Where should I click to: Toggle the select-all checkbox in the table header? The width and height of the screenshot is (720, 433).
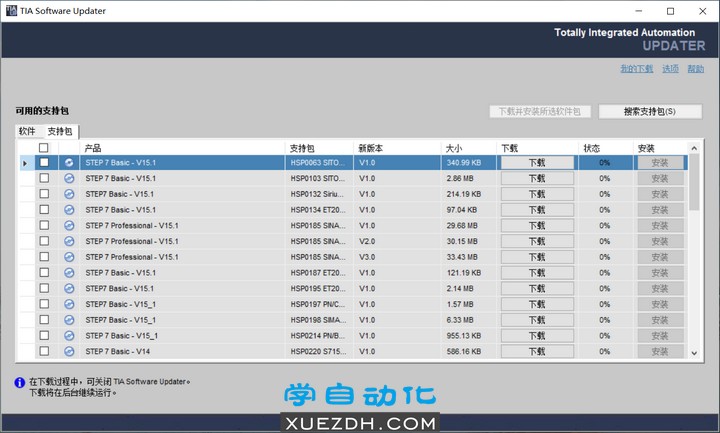click(44, 147)
